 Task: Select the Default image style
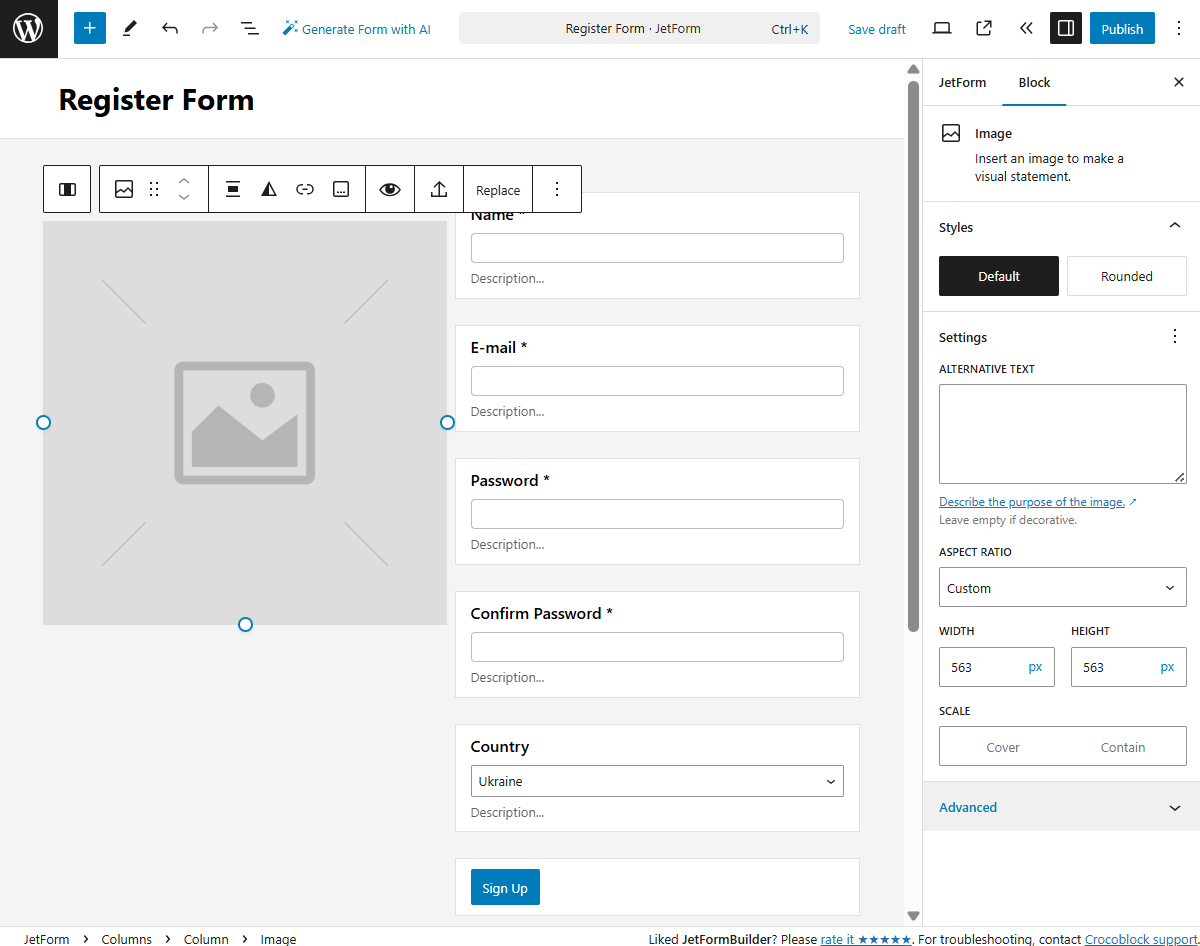pos(998,276)
